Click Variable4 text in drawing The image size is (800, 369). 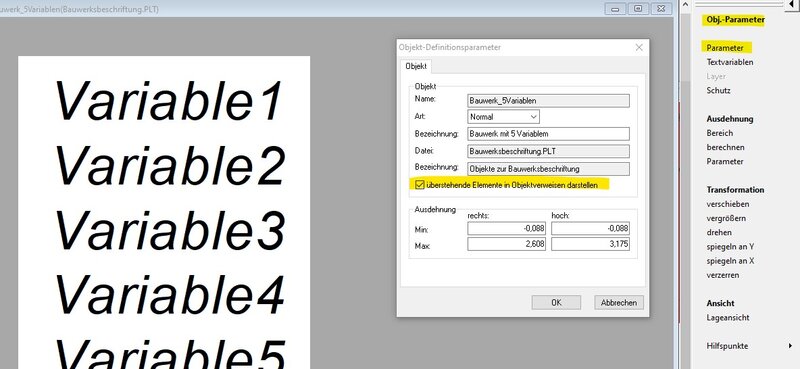tap(169, 294)
